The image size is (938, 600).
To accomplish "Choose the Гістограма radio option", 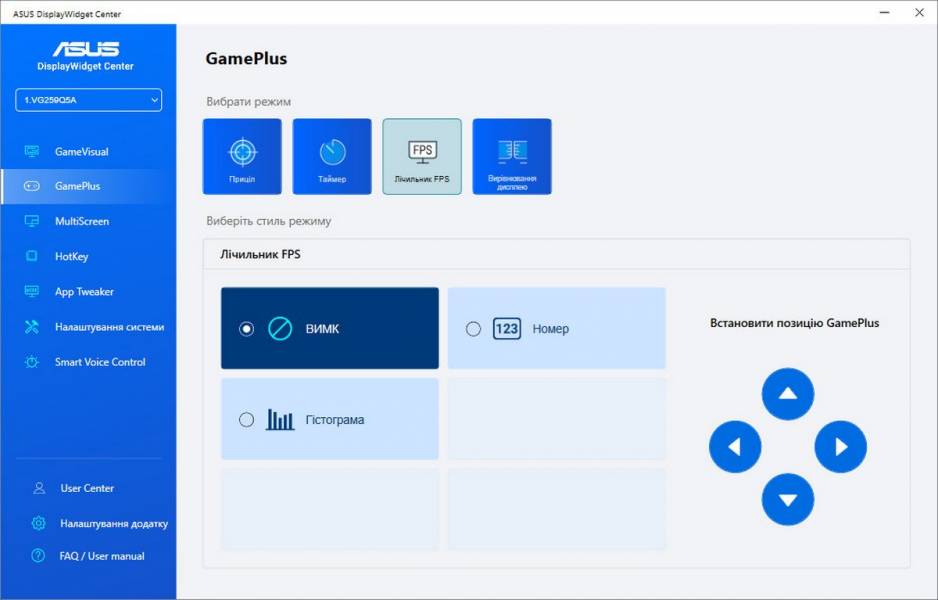I will (x=247, y=420).
